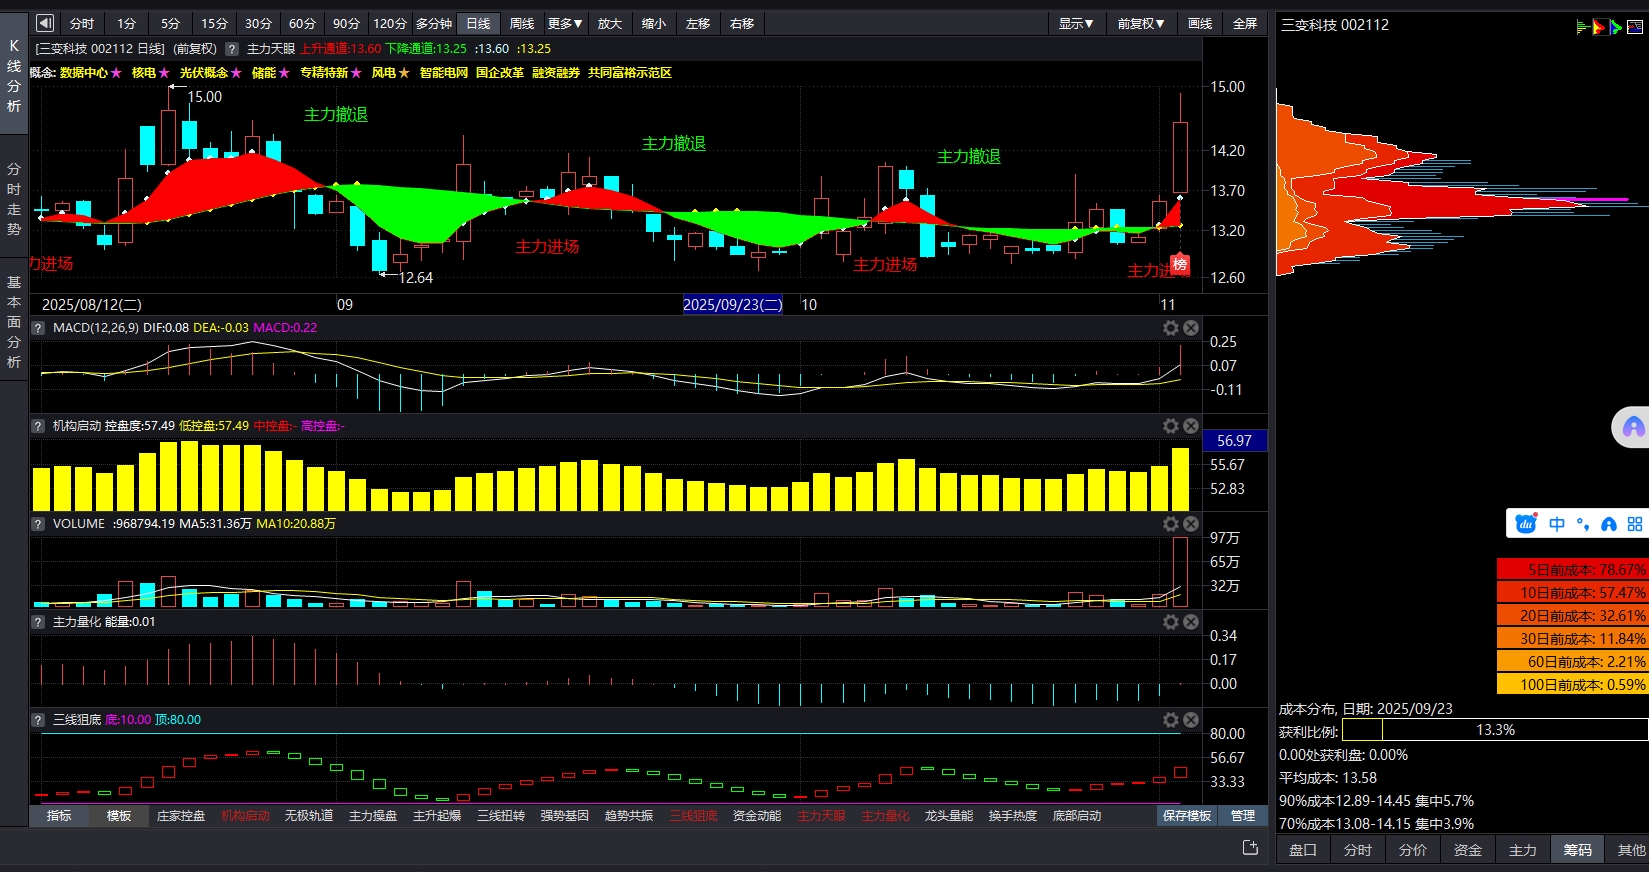Open the 前复权 adjustment dropdown
Image resolution: width=1649 pixels, height=872 pixels.
(1140, 23)
